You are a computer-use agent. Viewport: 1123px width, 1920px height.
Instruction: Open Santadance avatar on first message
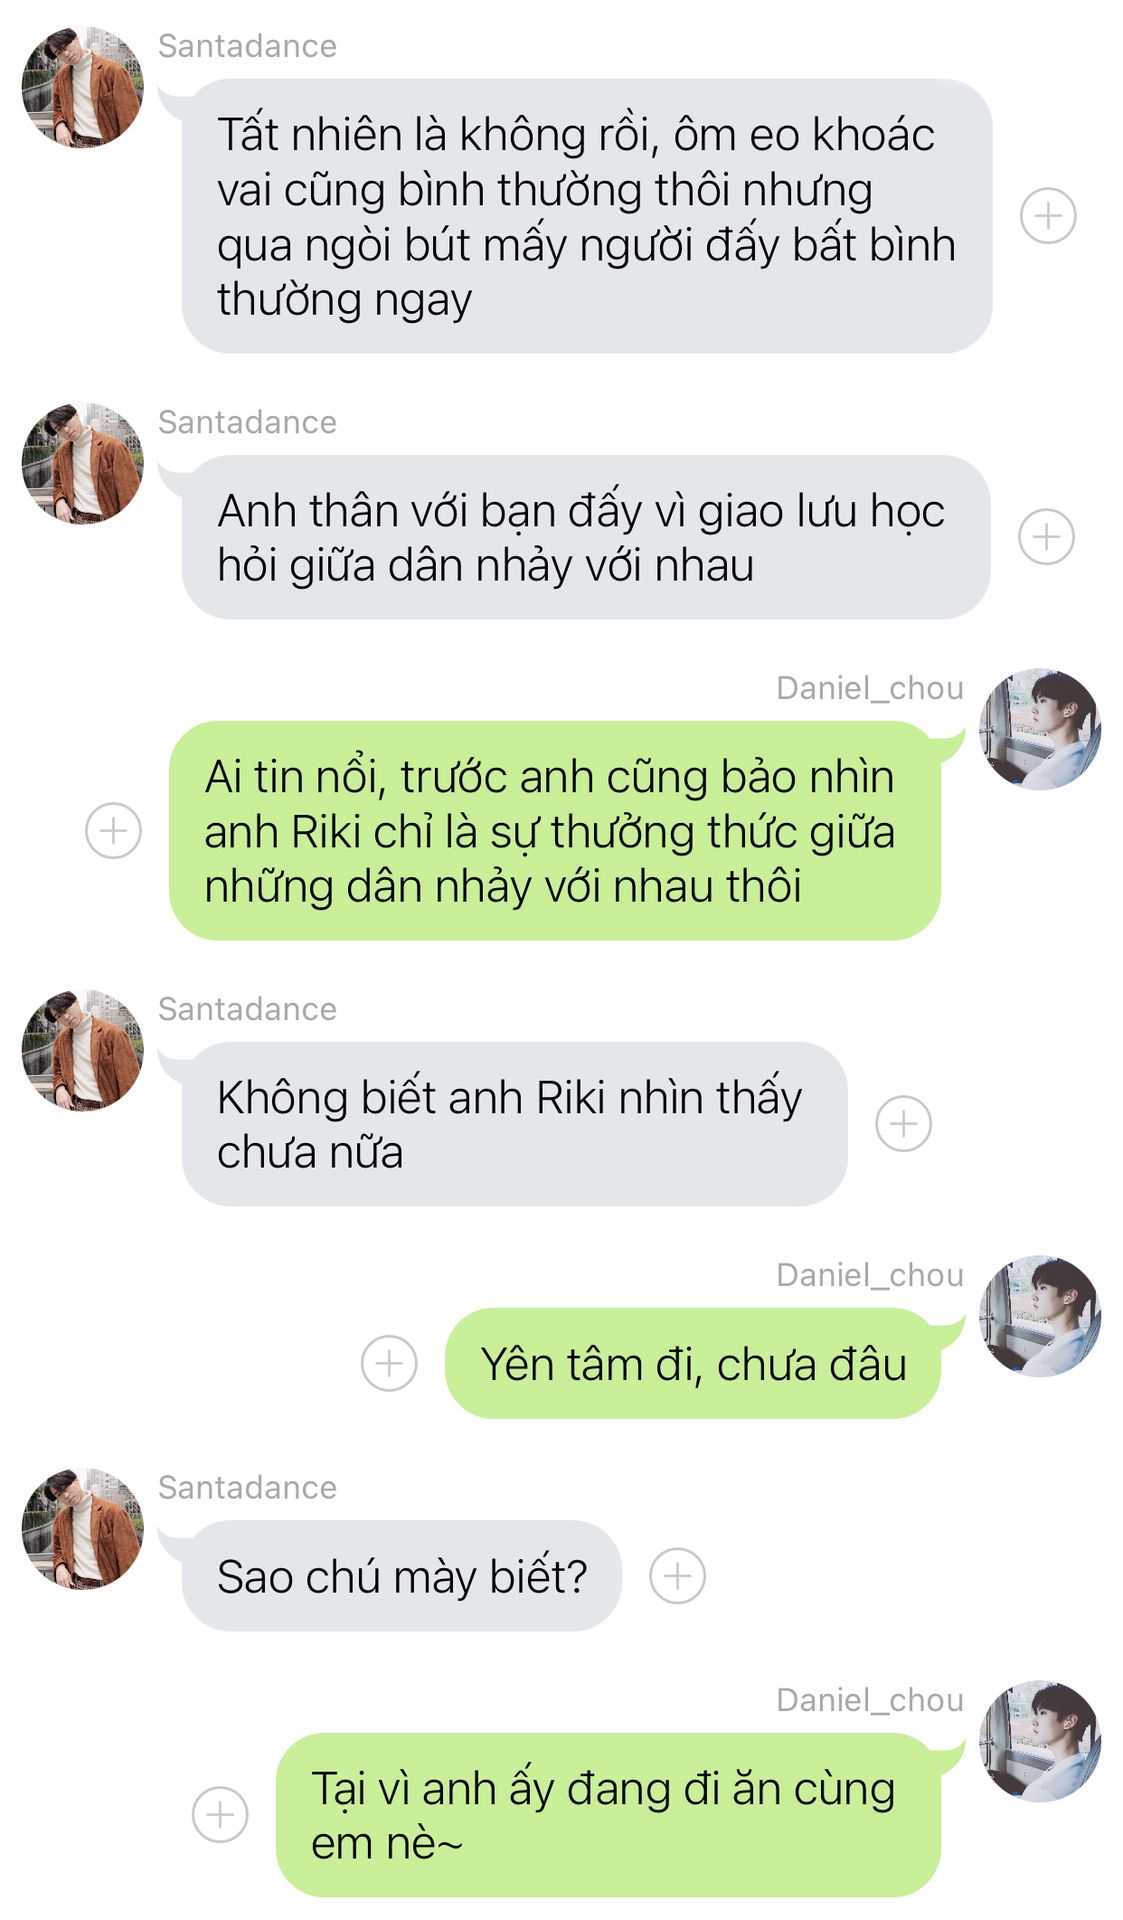point(83,88)
